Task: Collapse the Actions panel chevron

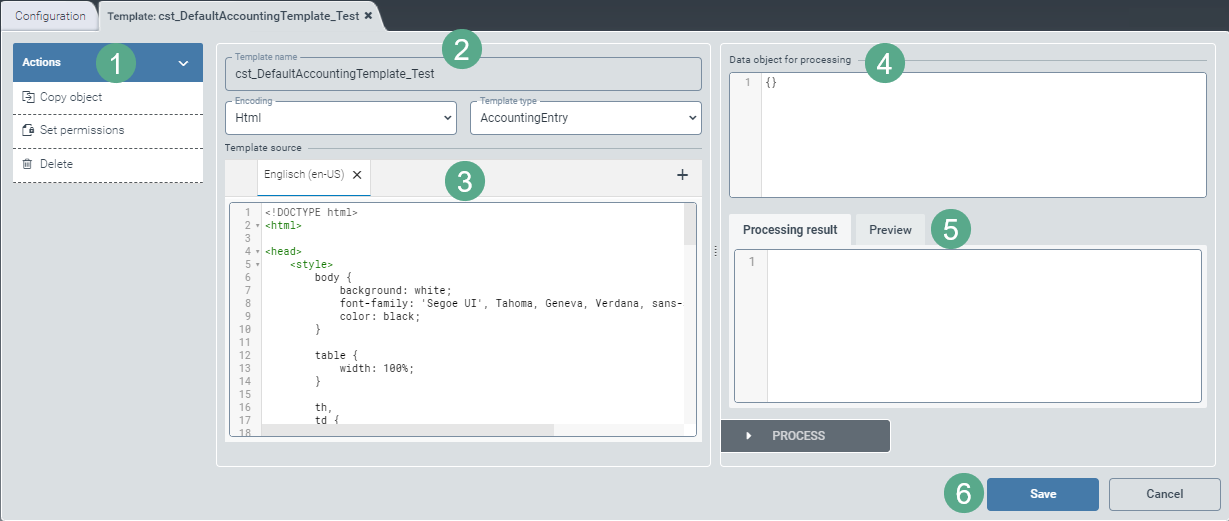Action: tap(183, 63)
